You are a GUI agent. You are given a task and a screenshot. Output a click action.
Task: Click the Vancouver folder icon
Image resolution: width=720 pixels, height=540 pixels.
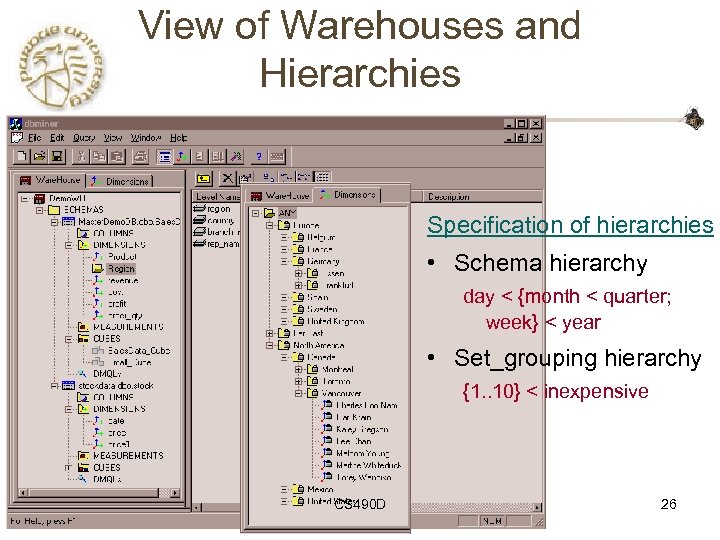click(313, 393)
